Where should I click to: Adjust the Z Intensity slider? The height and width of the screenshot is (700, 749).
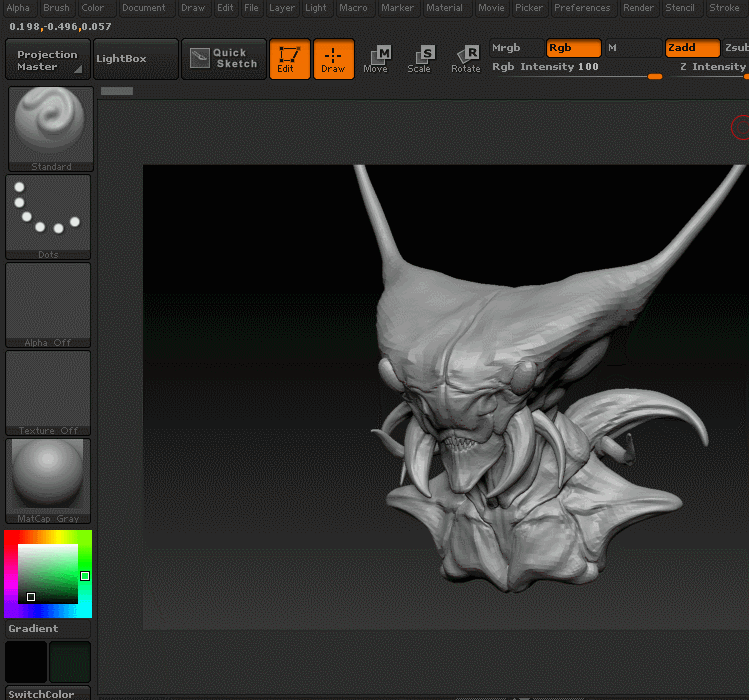[x=709, y=69]
